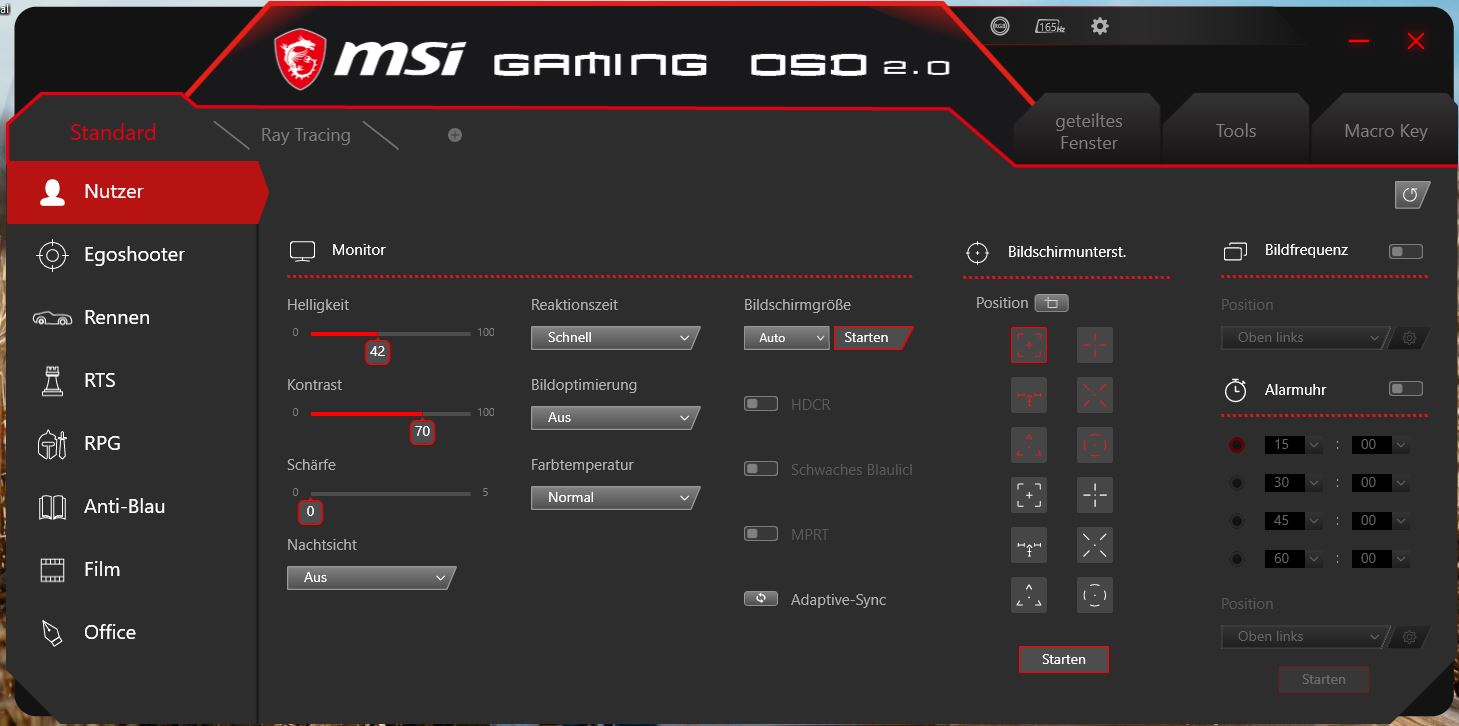Open the 30 minutes alarm dropdown
The height and width of the screenshot is (726, 1459).
point(1293,483)
